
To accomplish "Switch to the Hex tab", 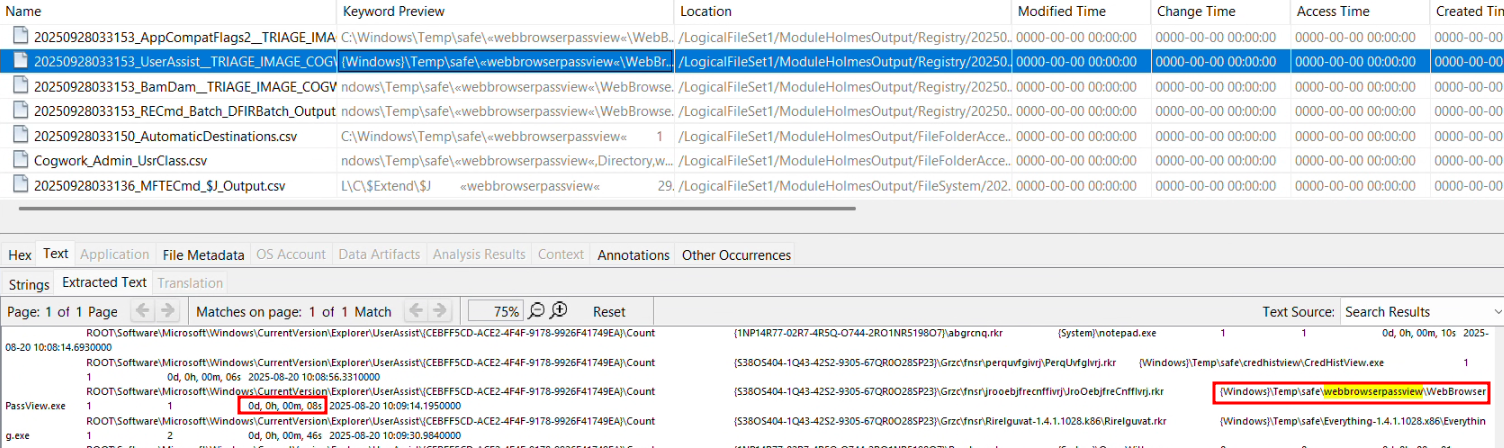I will click(19, 255).
